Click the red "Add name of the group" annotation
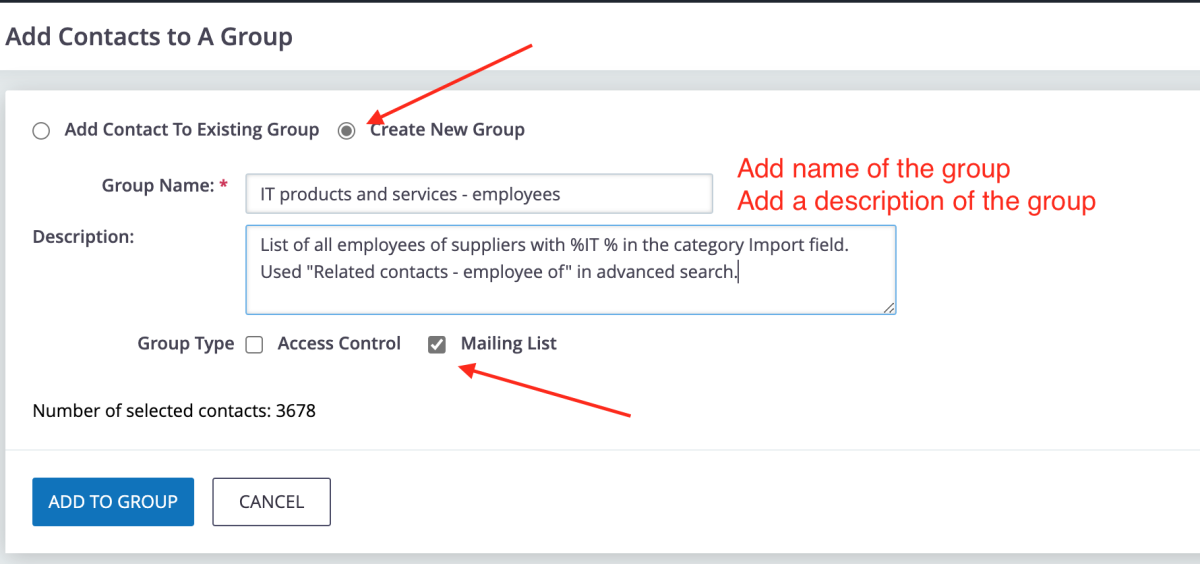Image resolution: width=1200 pixels, height=564 pixels. coord(874,168)
